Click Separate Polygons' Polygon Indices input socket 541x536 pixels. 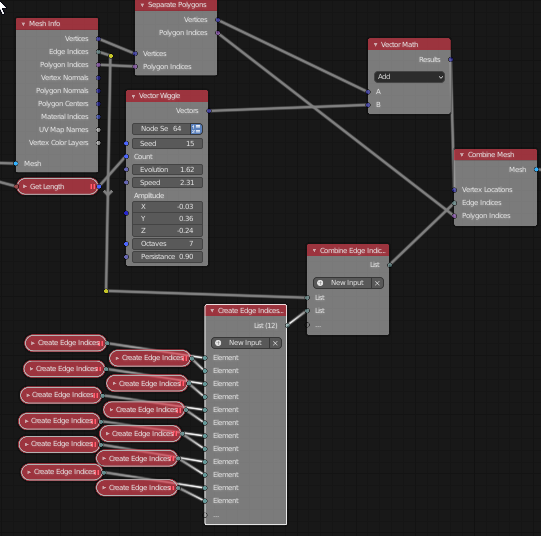pos(135,67)
